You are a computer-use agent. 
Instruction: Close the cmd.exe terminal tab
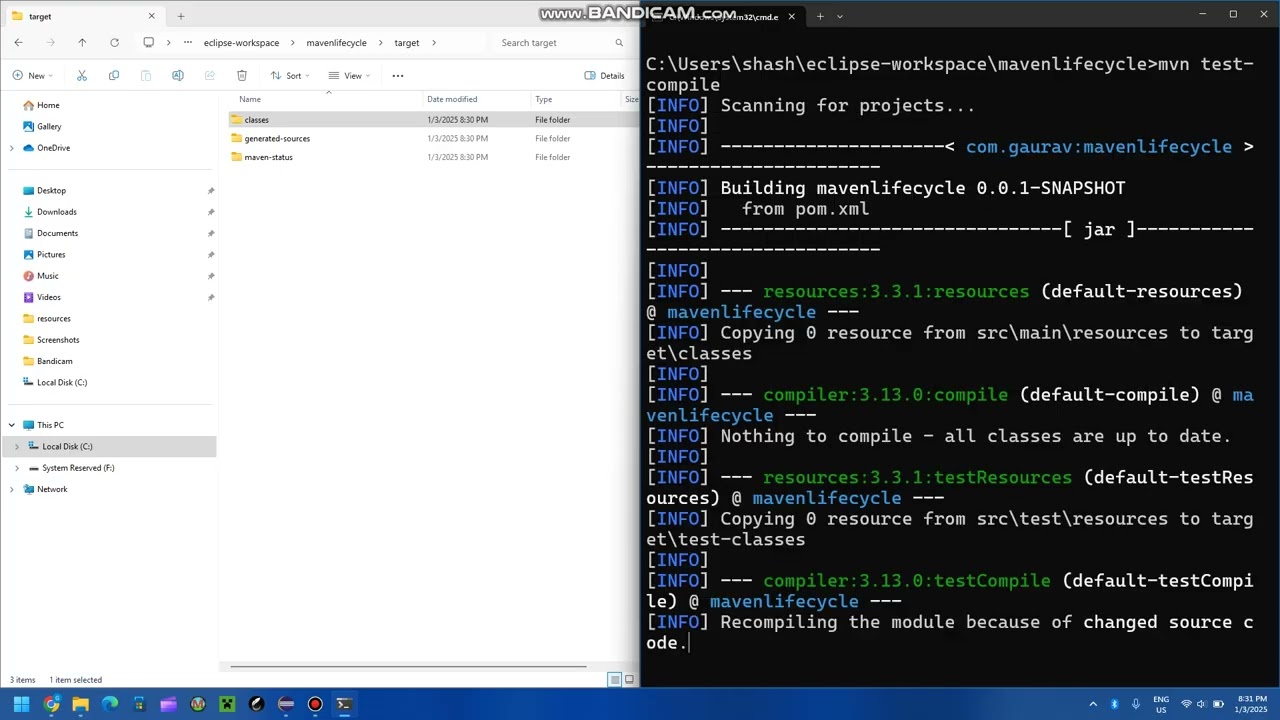[791, 16]
